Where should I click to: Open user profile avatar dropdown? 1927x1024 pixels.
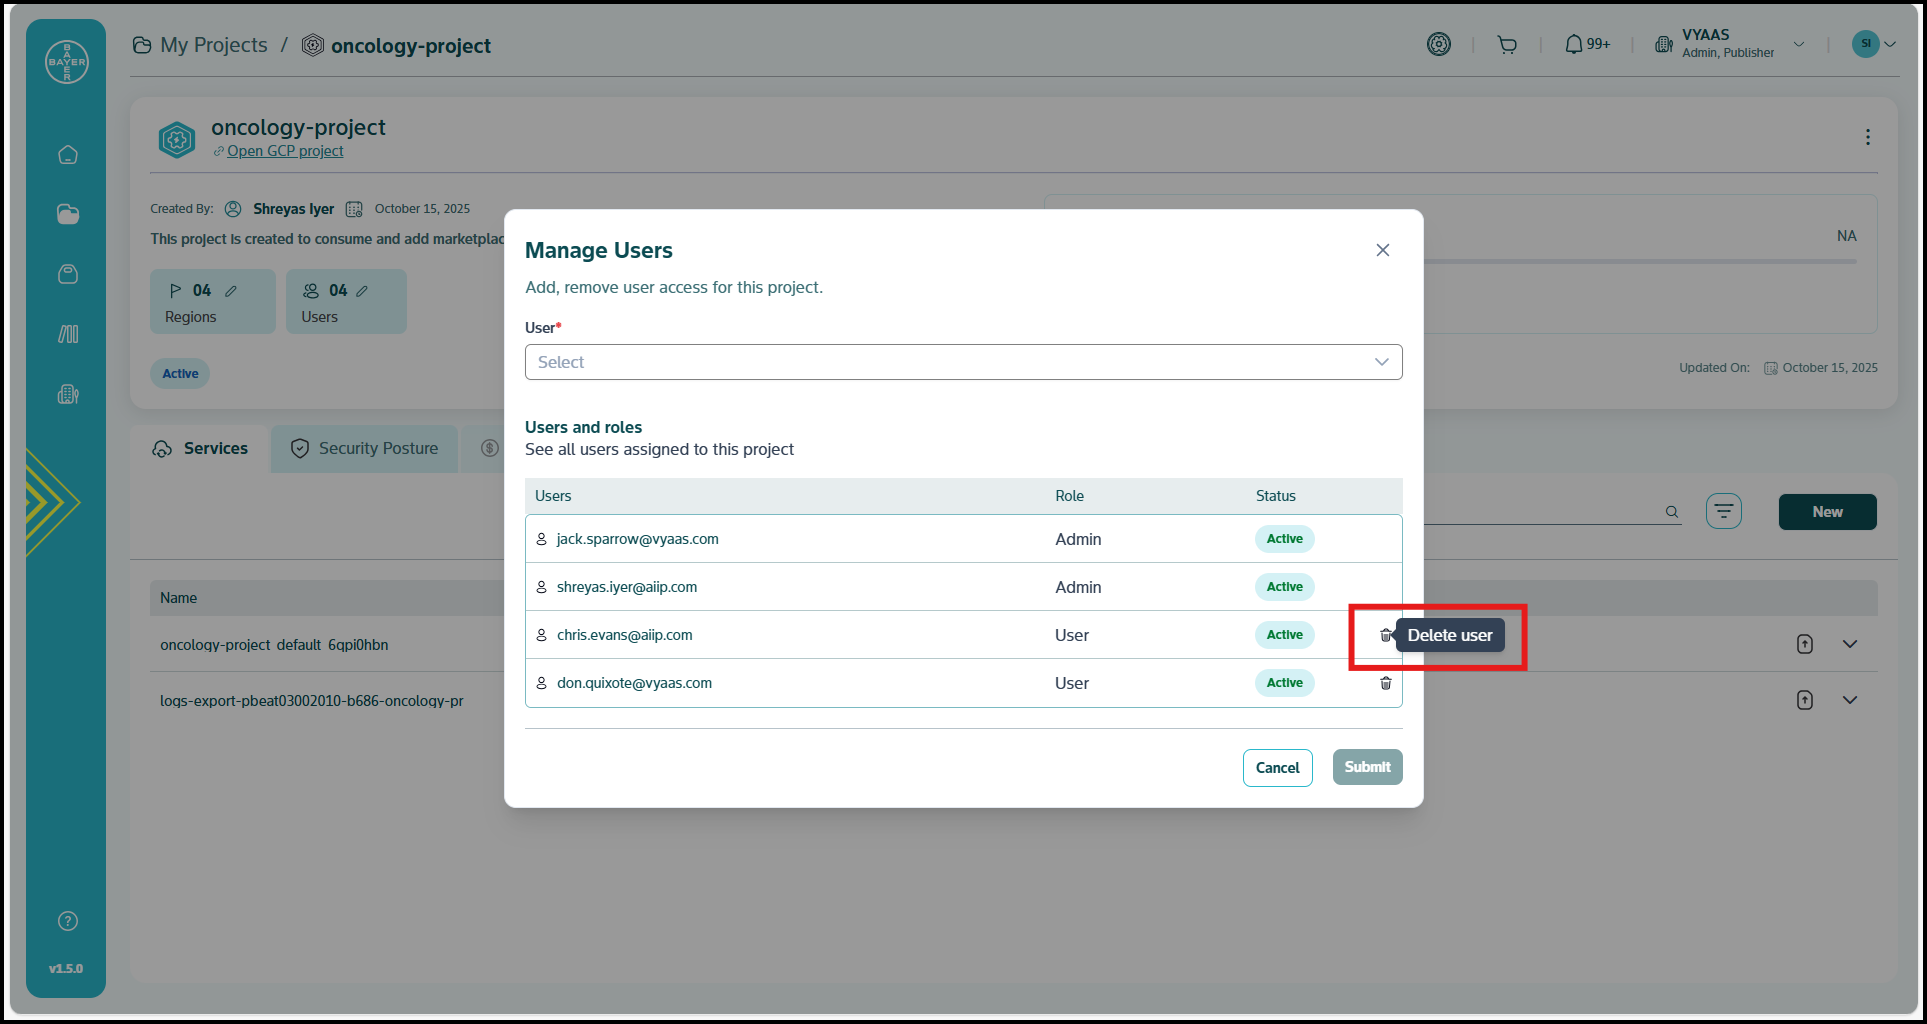(1873, 44)
